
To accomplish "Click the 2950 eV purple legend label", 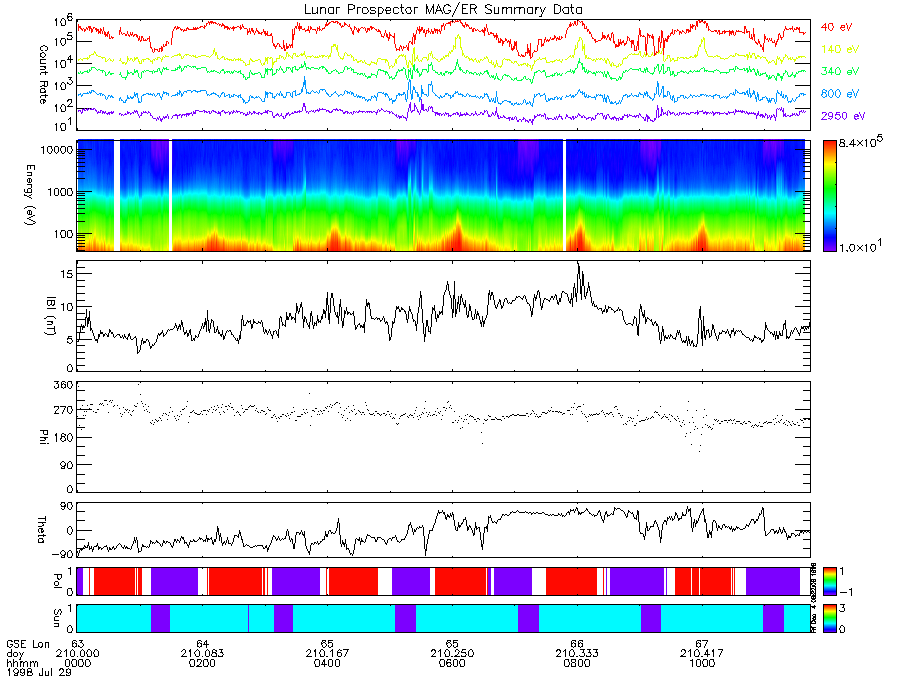I will (843, 116).
